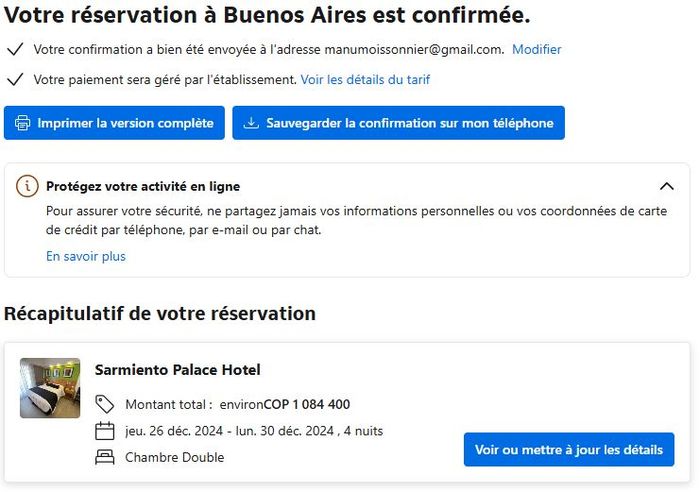The width and height of the screenshot is (700, 492).
Task: Click the printer icon
Action: [23, 124]
